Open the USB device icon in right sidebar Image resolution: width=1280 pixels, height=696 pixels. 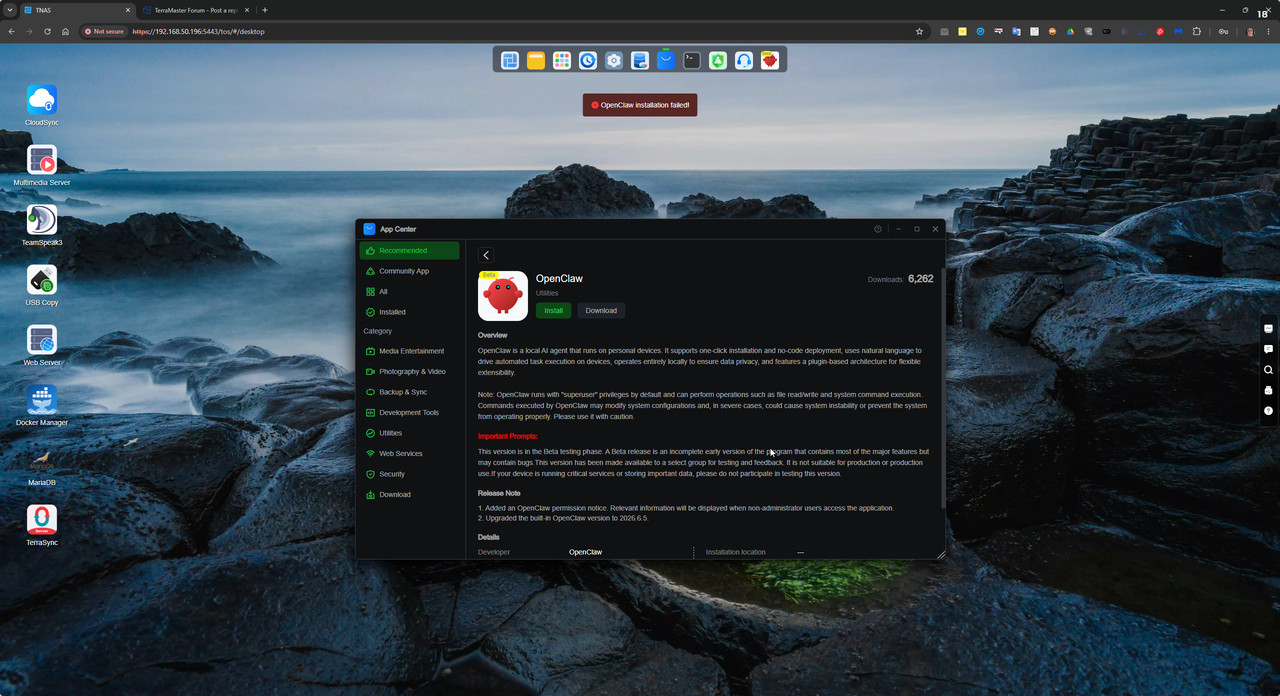(1268, 390)
